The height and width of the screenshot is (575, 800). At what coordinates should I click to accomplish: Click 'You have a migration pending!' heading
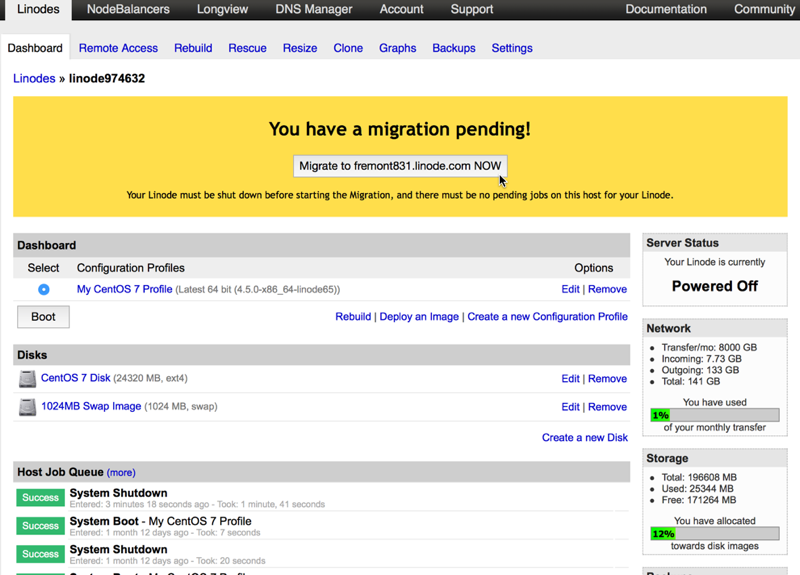click(x=400, y=129)
